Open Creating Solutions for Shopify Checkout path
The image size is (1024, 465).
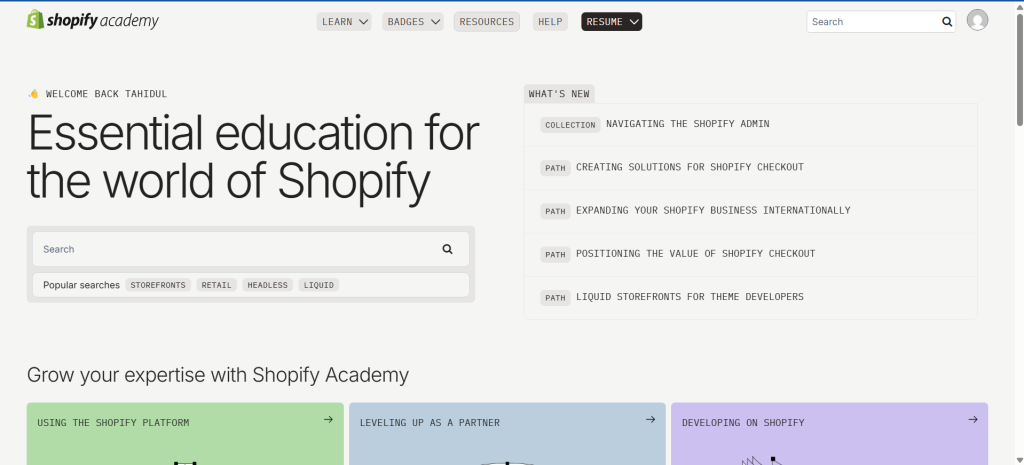[x=689, y=167]
